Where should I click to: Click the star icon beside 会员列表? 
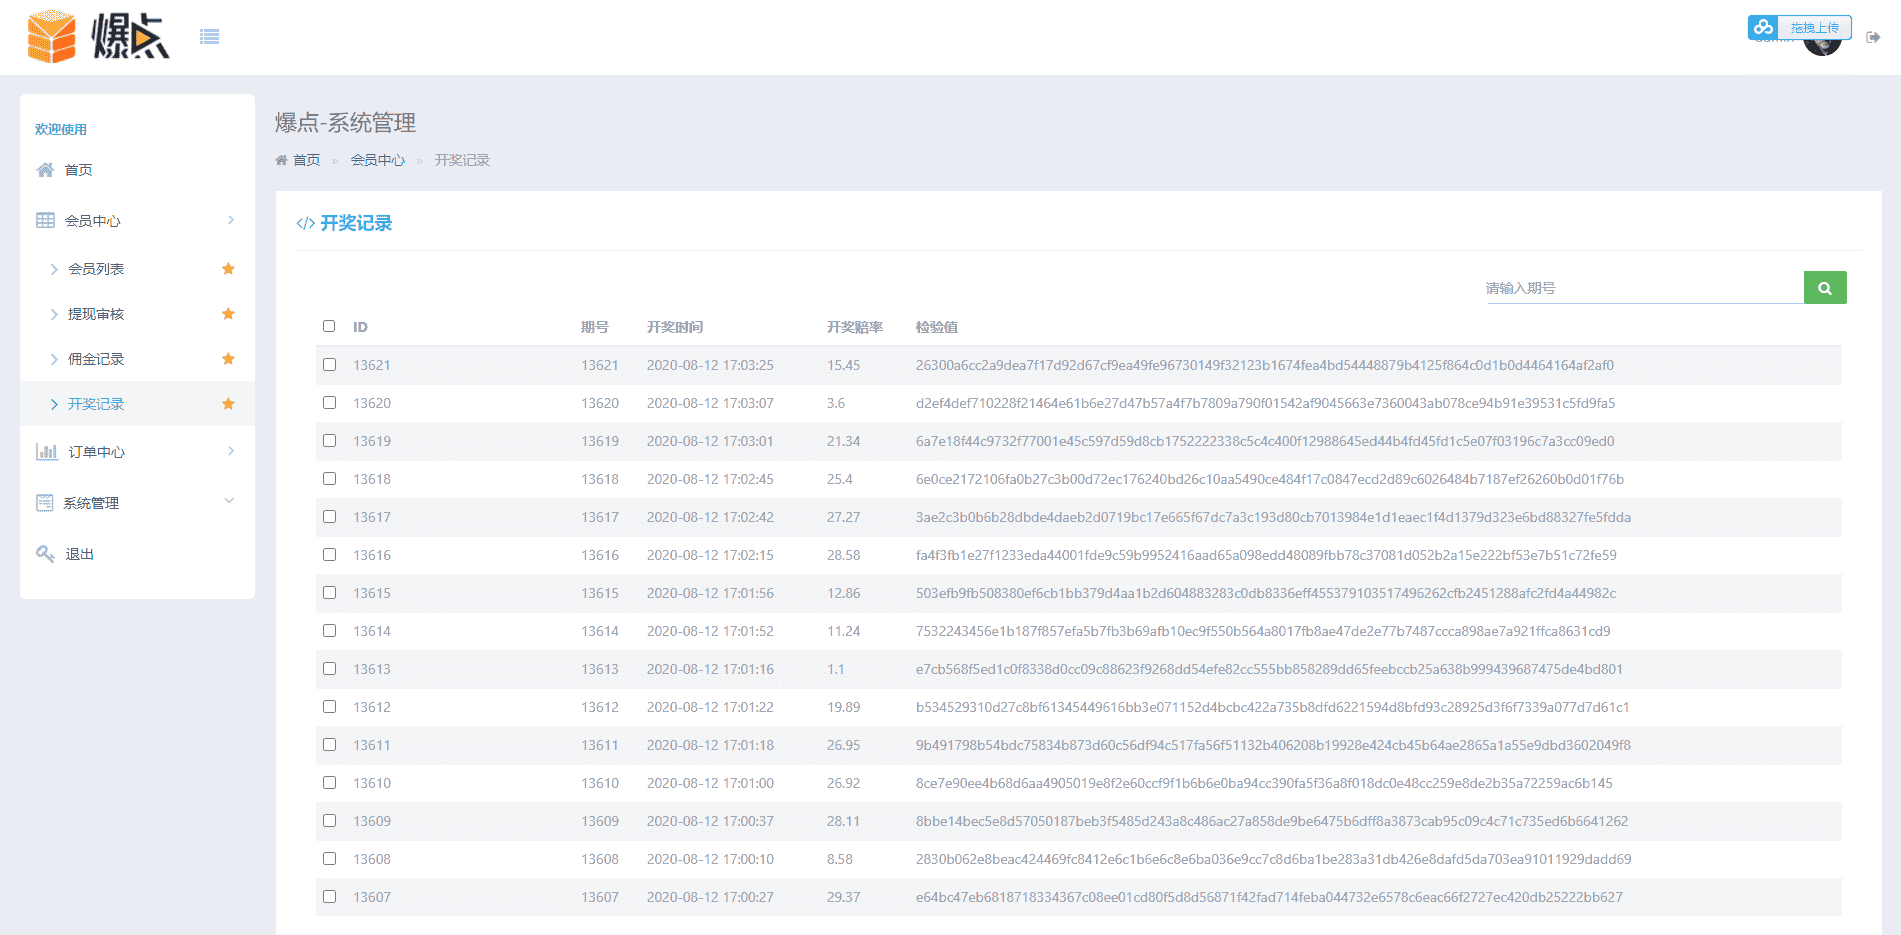coord(228,269)
